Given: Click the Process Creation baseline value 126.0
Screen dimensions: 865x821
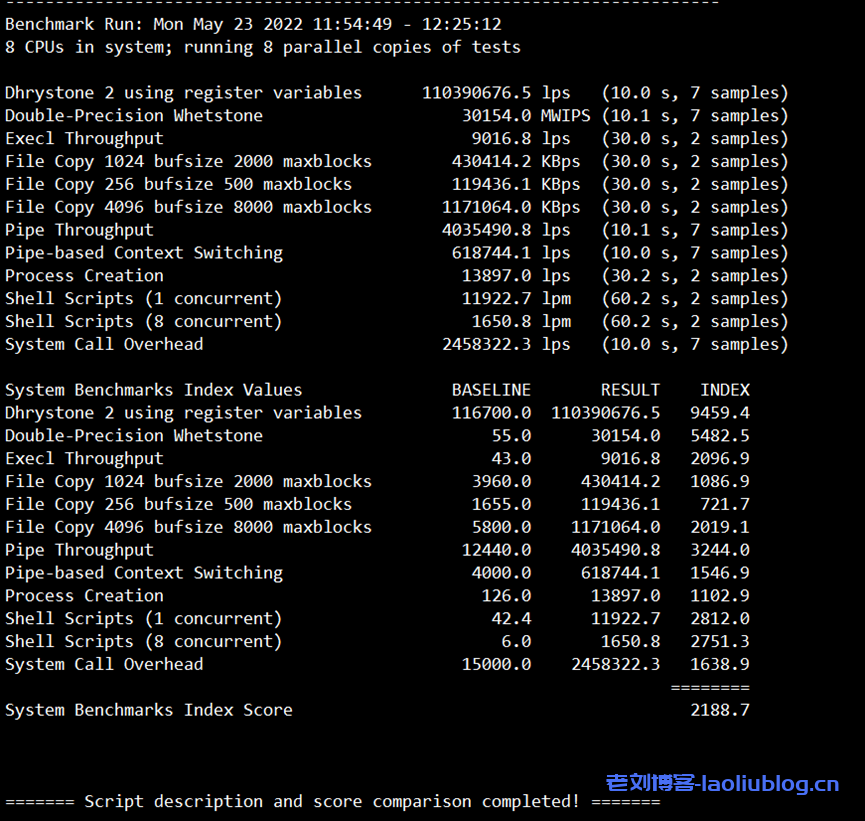Looking at the screenshot, I should tap(506, 596).
